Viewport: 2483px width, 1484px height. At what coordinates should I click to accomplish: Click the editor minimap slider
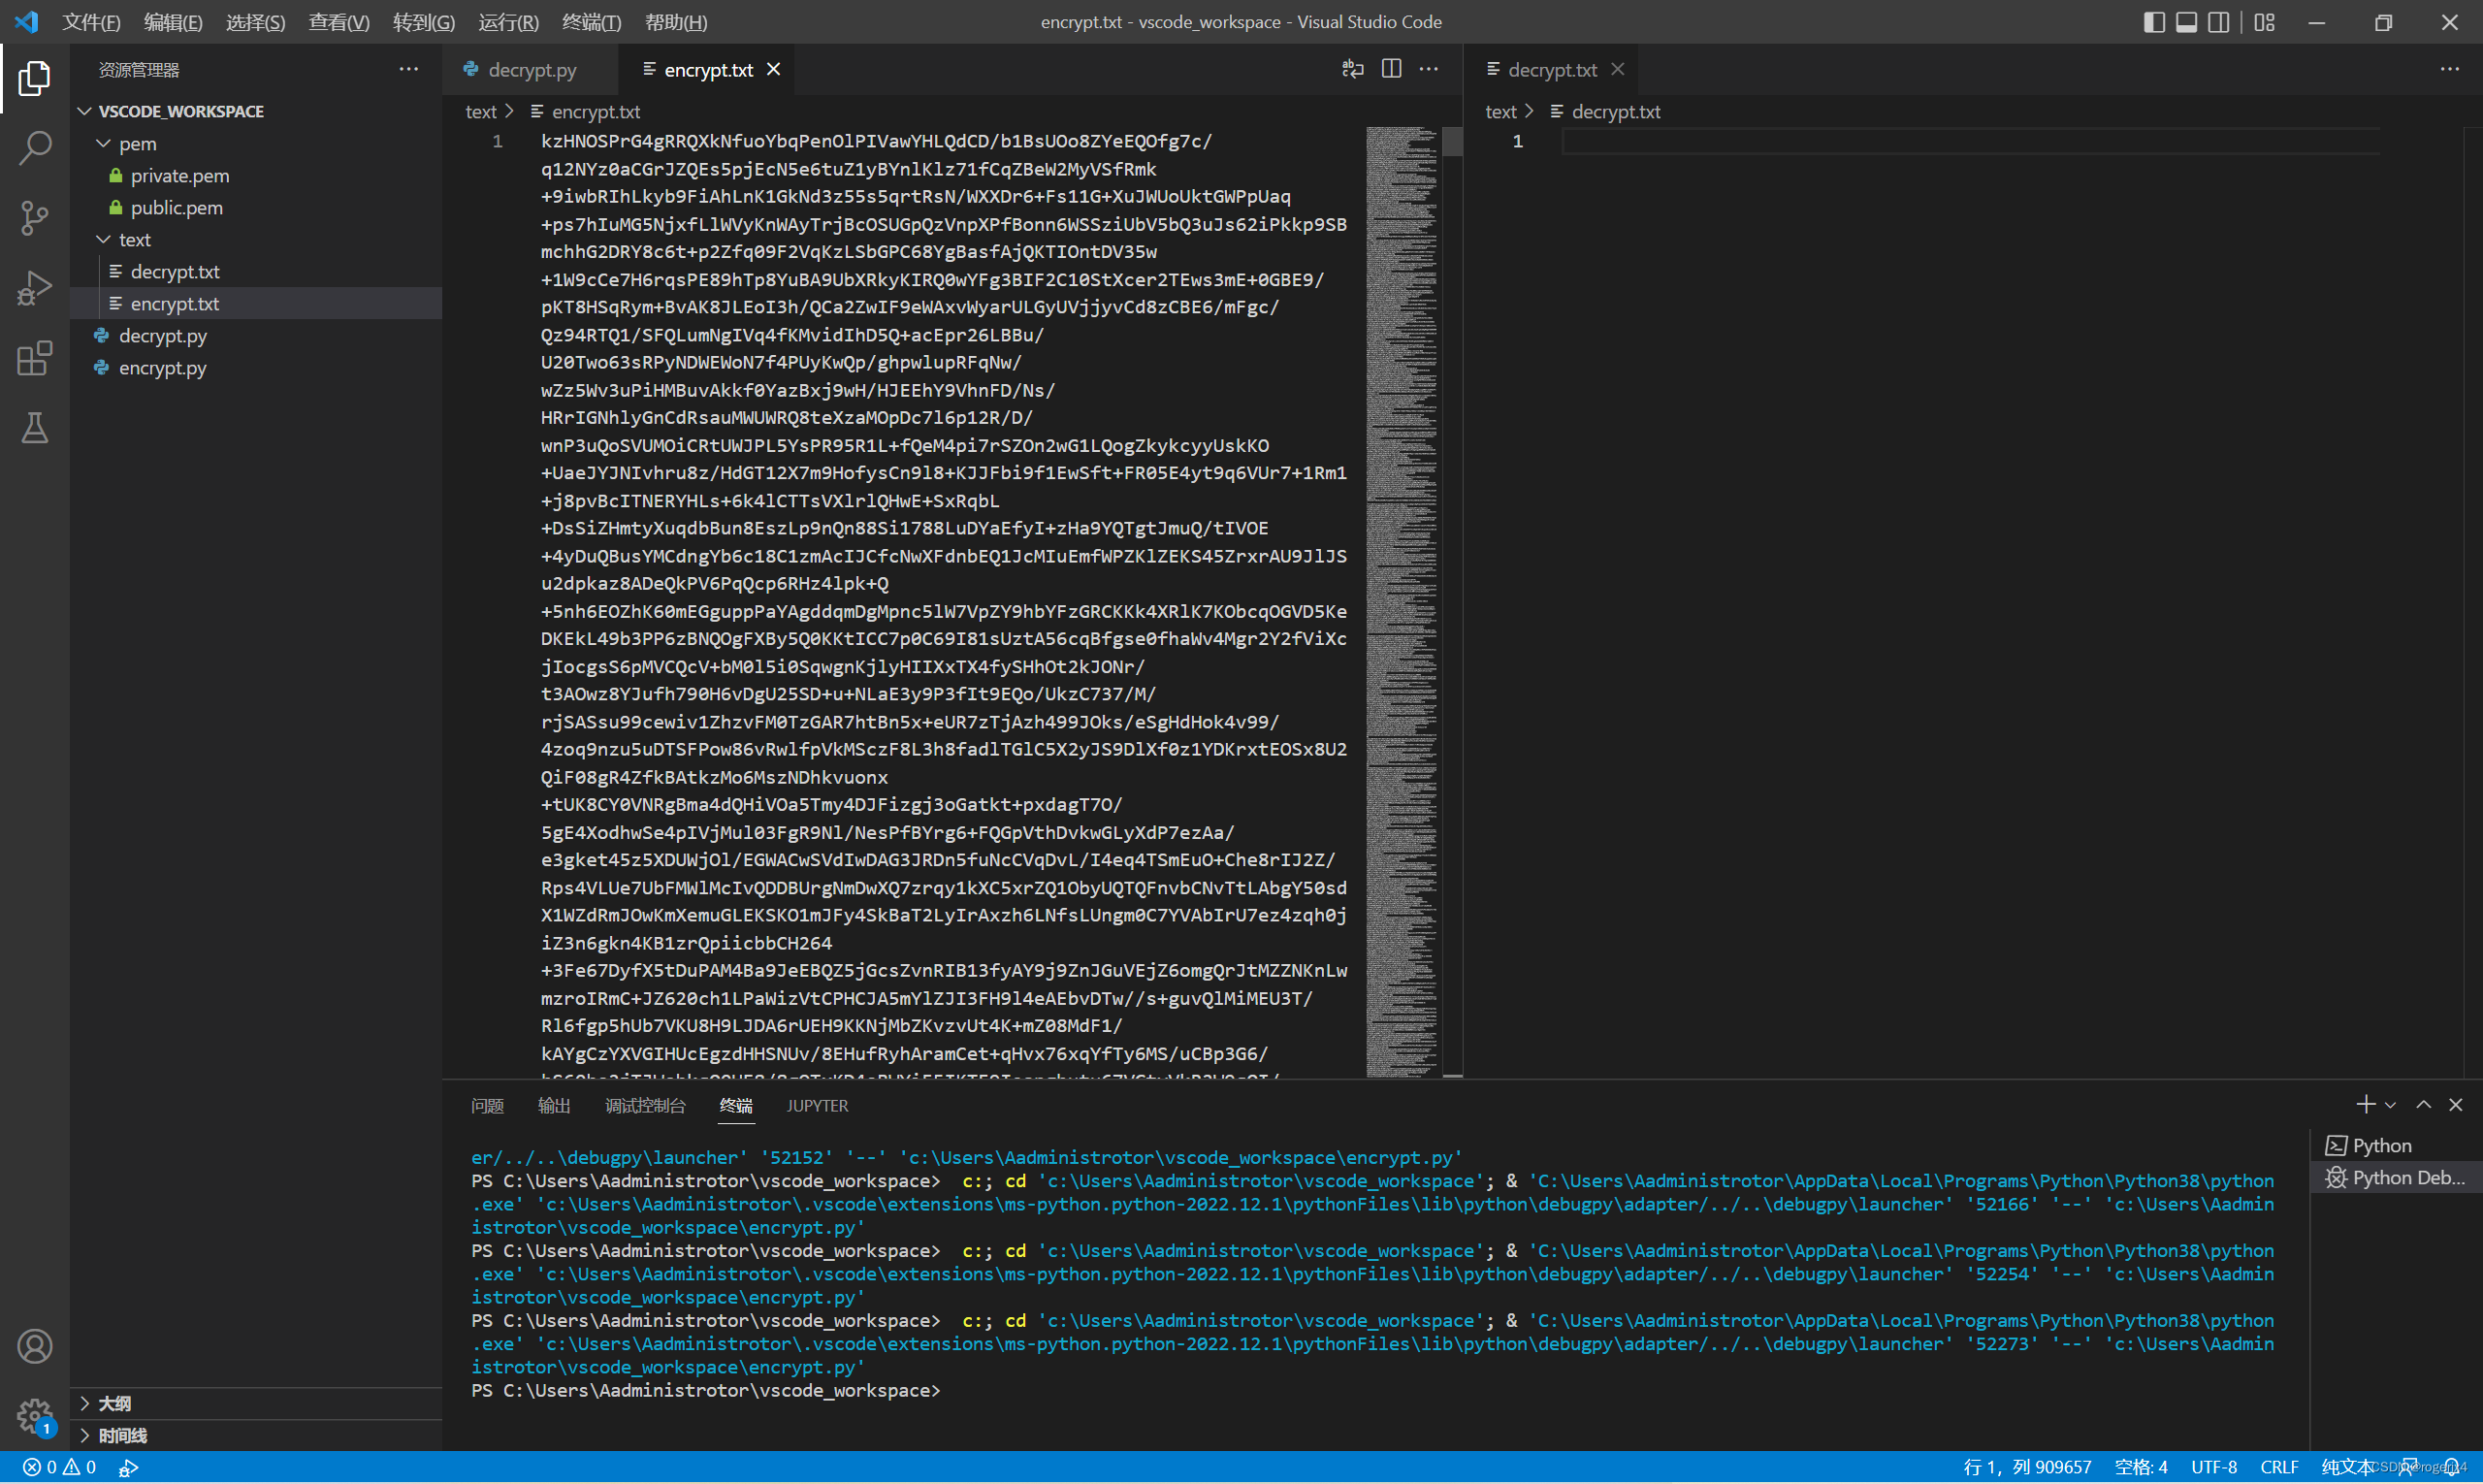pos(1452,142)
